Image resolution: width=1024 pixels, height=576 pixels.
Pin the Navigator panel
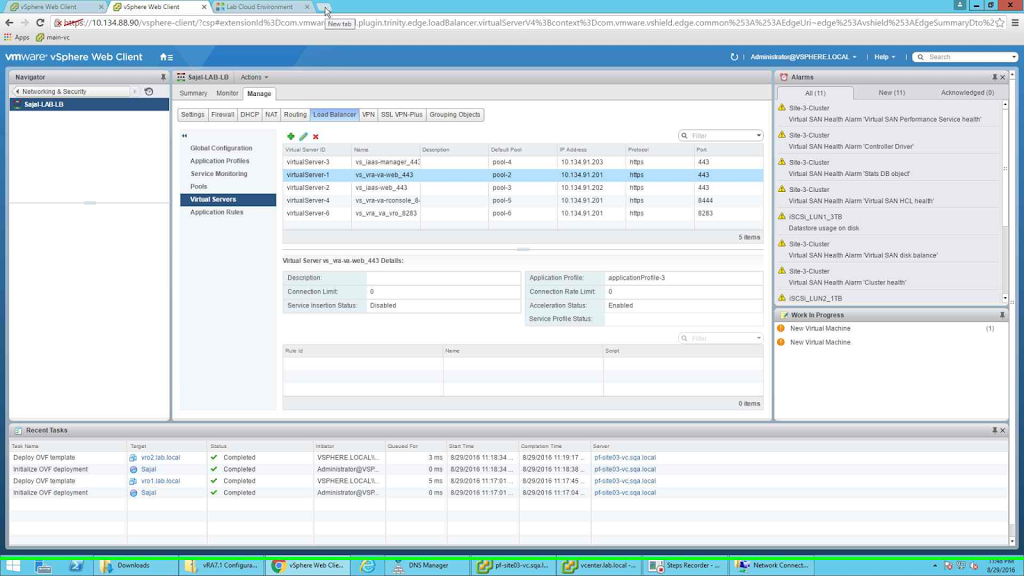pos(163,77)
